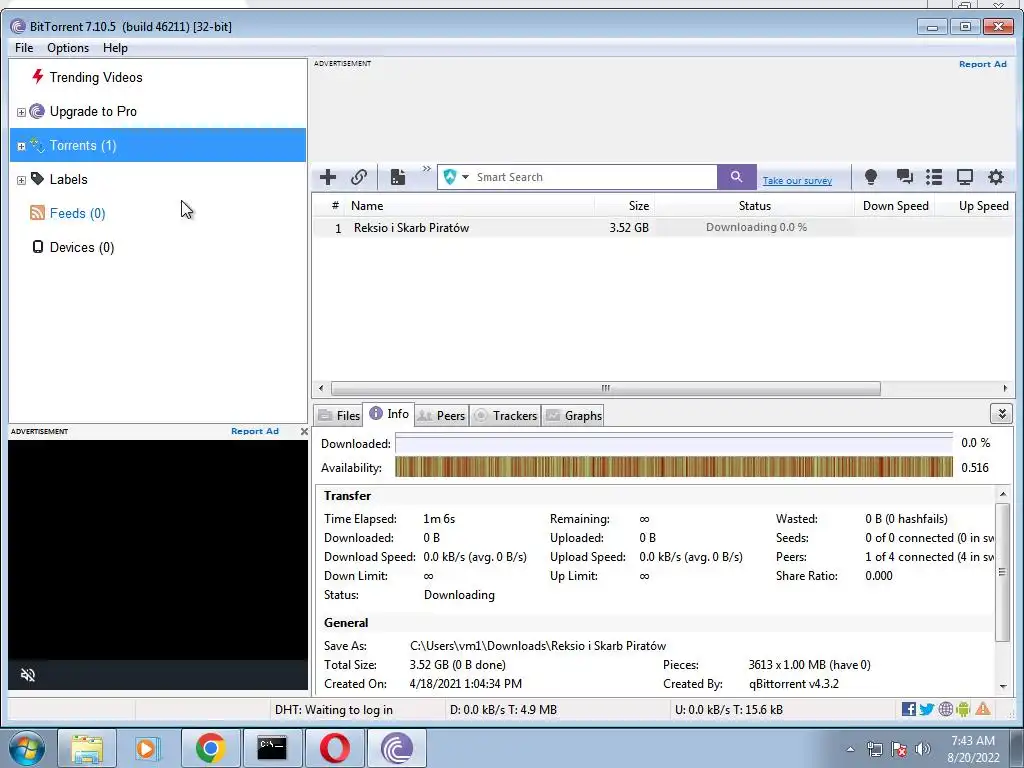Sort by the Down Speed column header
1024x768 pixels.
point(895,206)
